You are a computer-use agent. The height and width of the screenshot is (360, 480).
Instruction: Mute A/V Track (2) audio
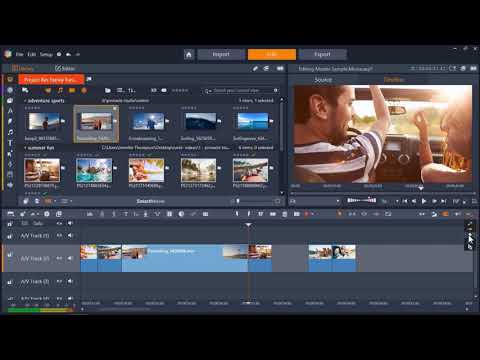click(70, 258)
